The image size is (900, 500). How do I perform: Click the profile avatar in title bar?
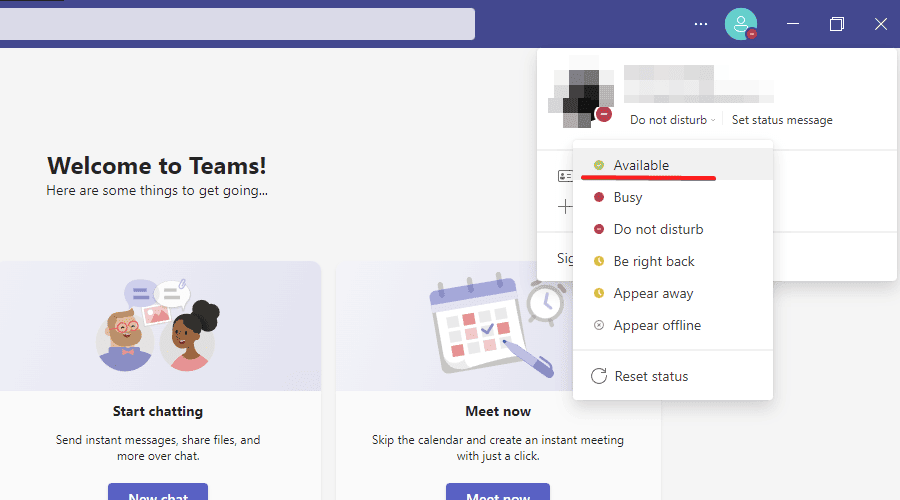[x=741, y=24]
